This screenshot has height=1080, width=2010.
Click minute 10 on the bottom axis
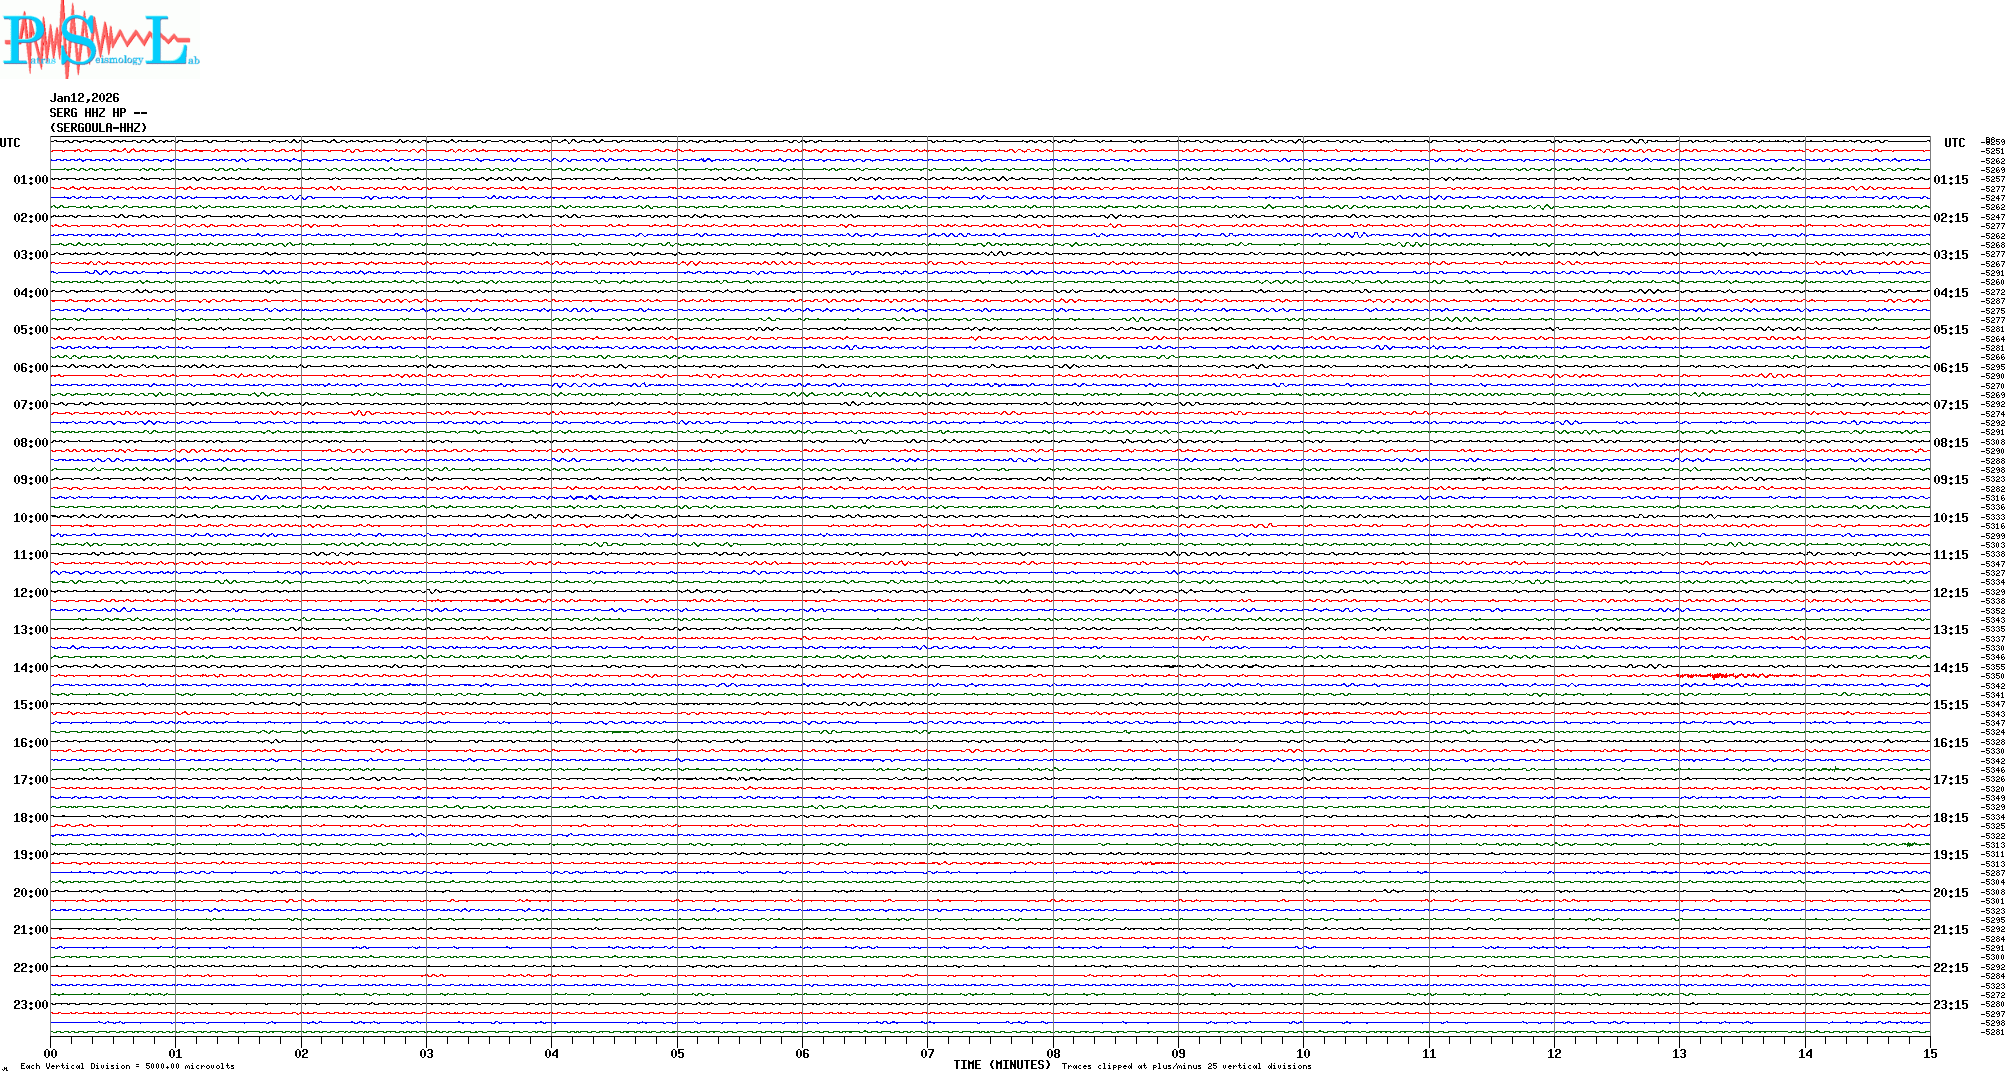coord(1303,1053)
